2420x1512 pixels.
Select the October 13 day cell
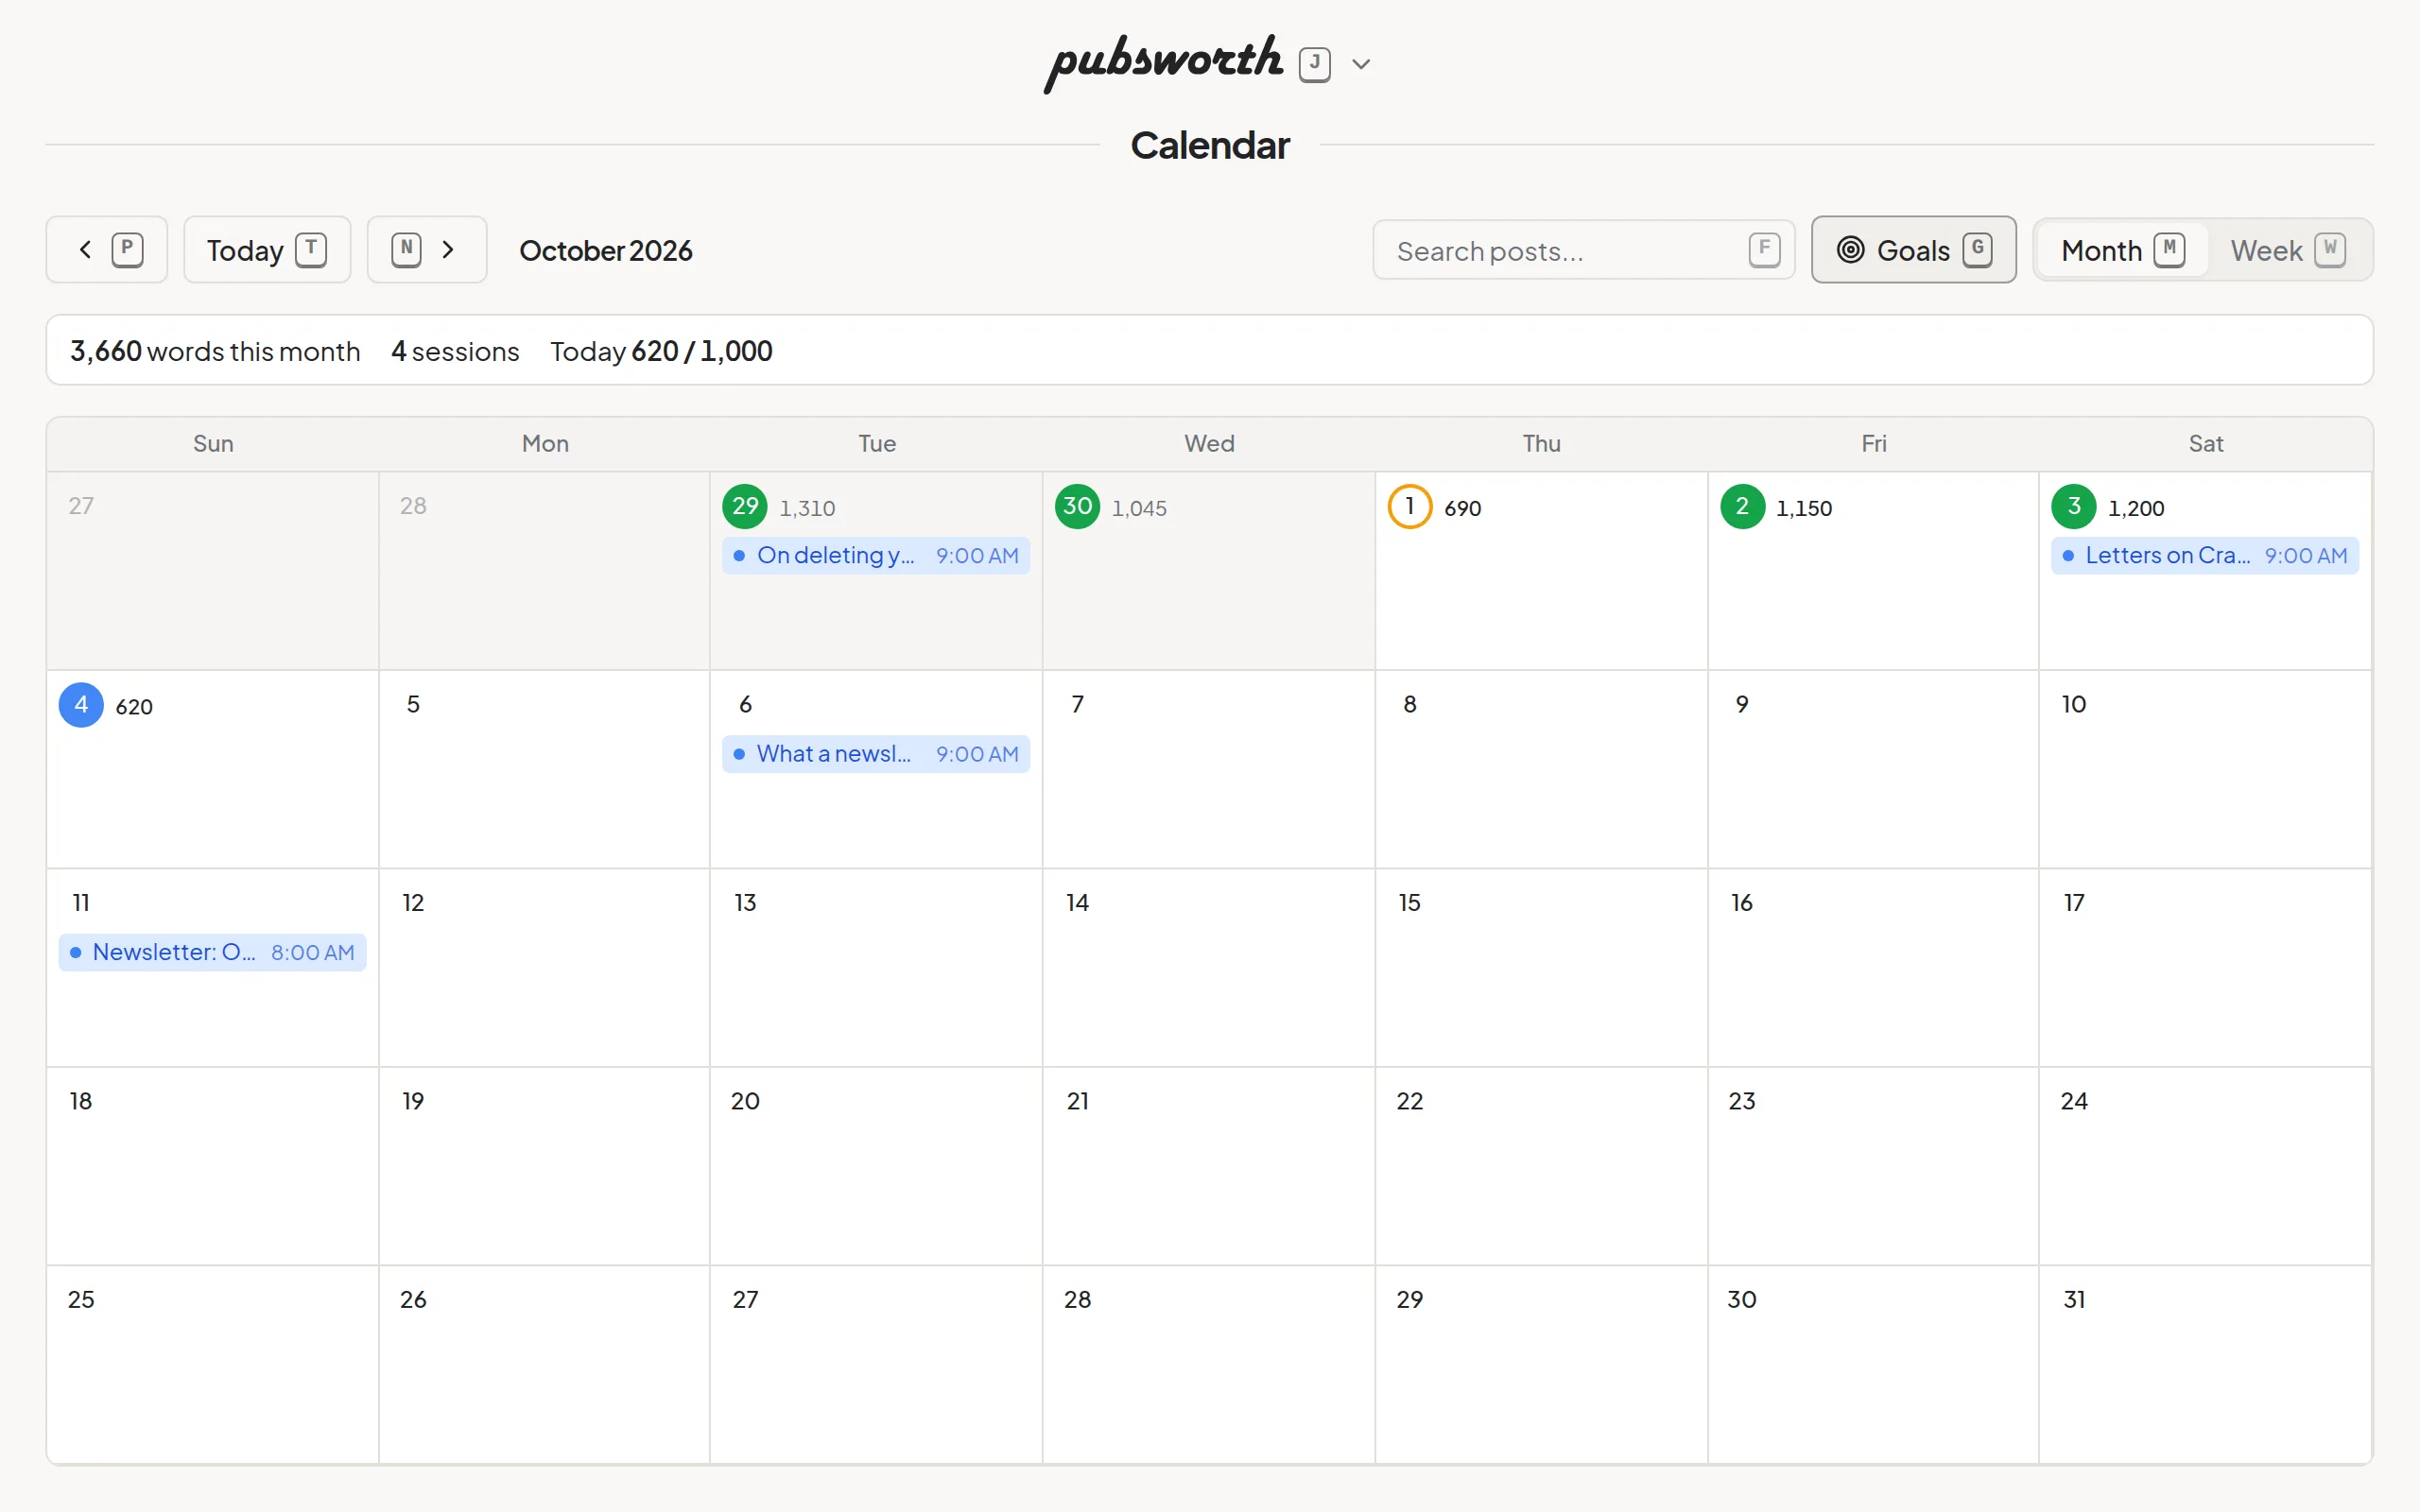tap(876, 967)
